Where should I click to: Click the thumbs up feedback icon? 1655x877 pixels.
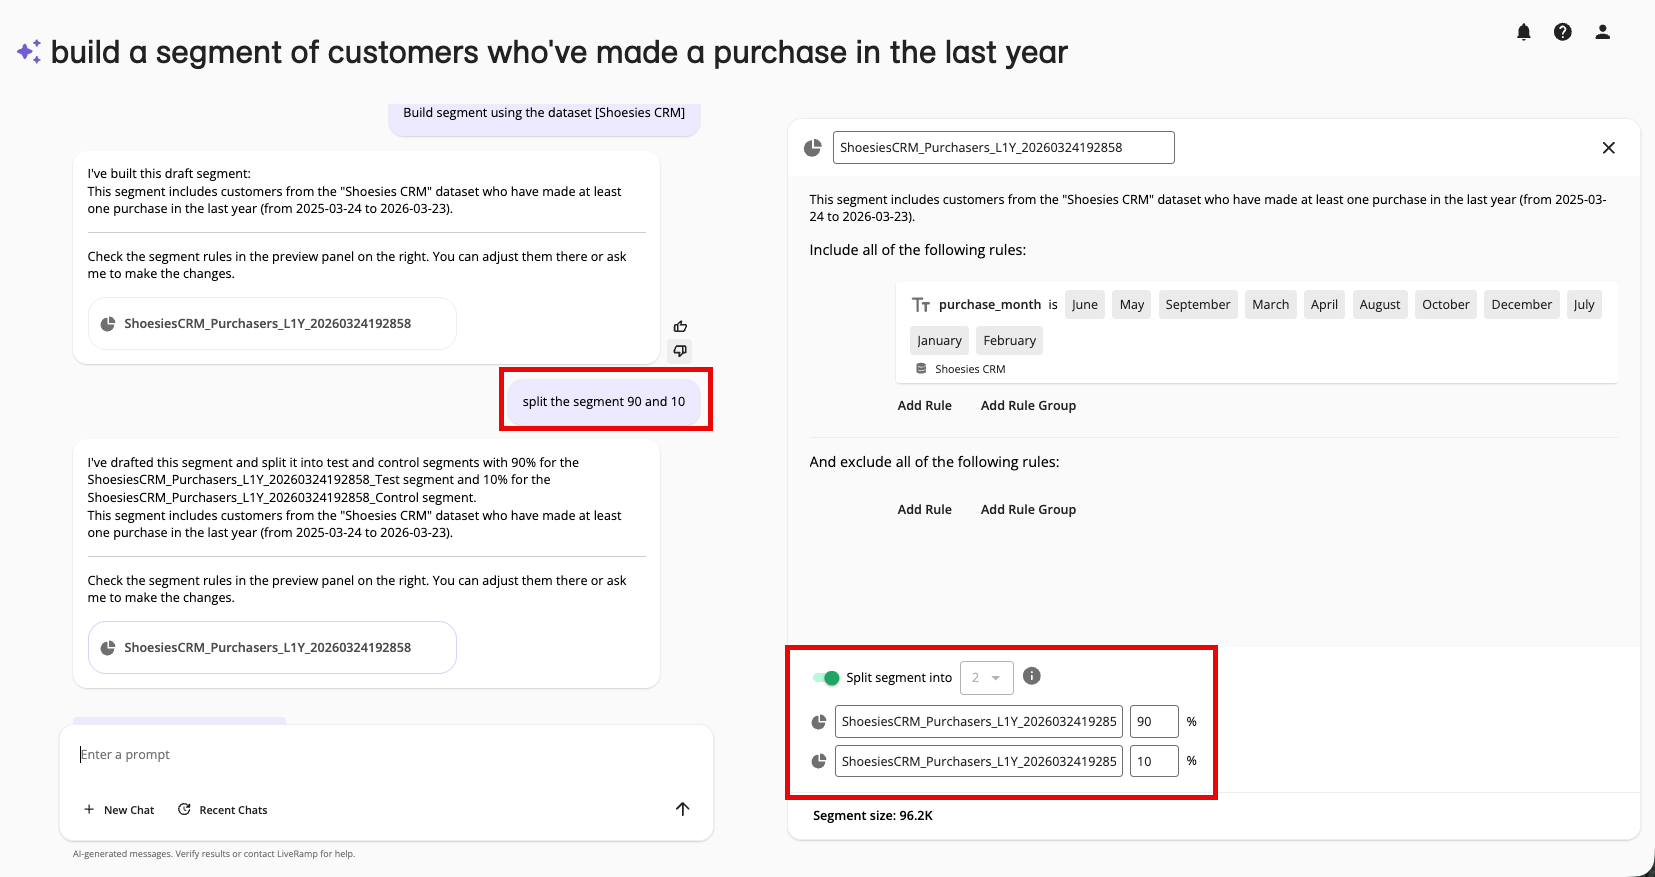[x=680, y=327]
